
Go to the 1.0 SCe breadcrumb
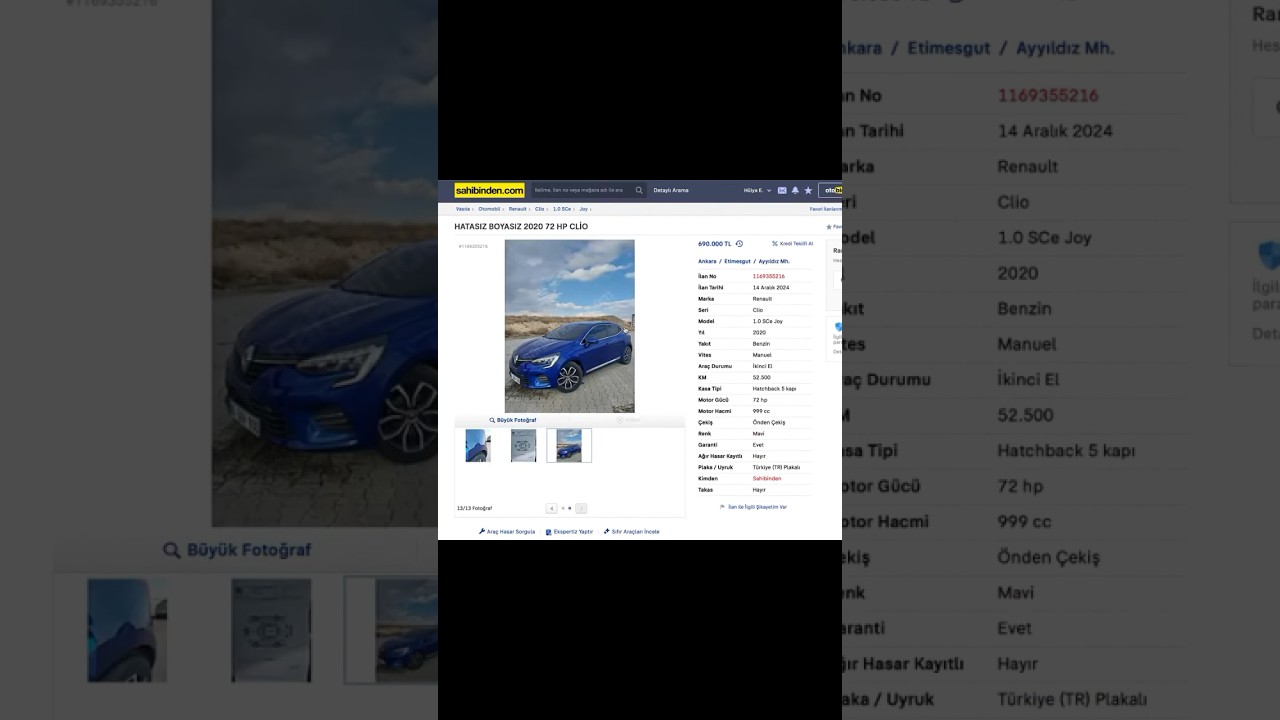pos(562,209)
